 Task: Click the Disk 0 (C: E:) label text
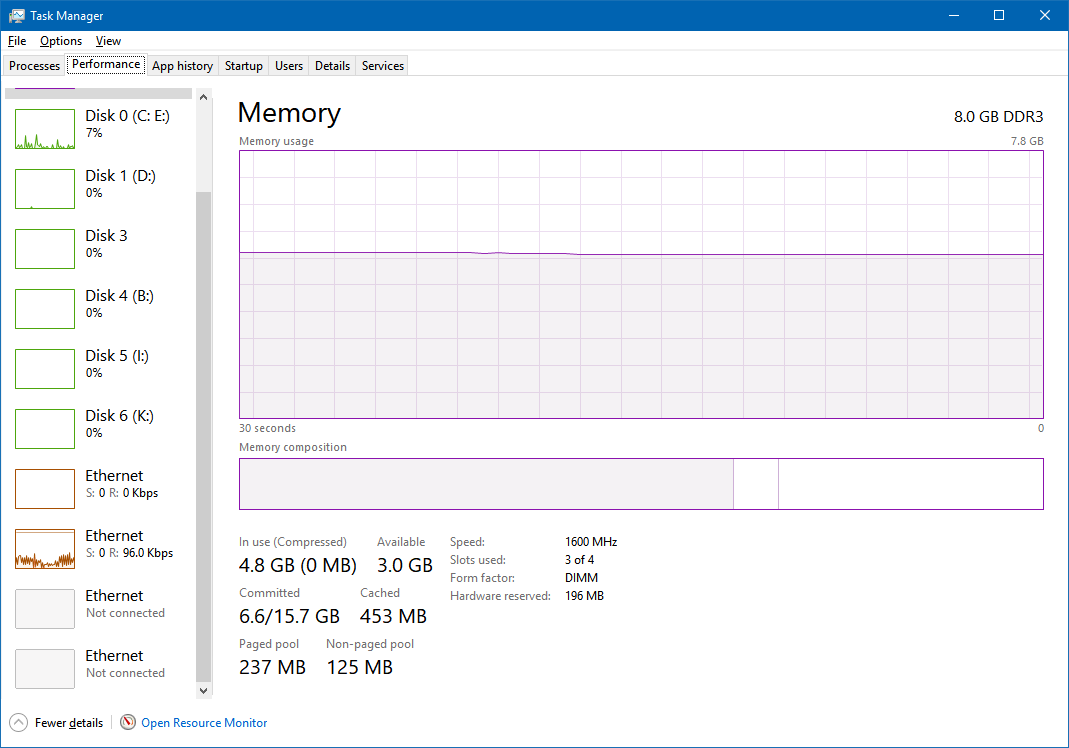[127, 116]
